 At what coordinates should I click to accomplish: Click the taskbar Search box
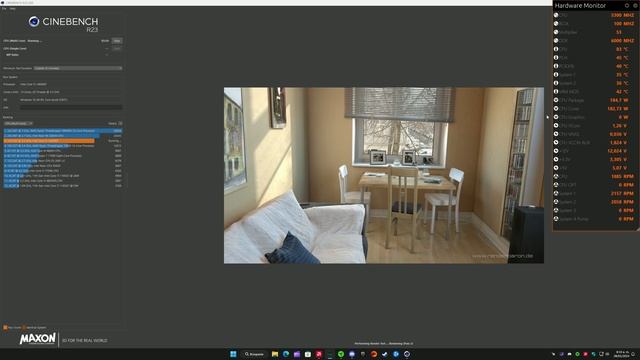pyautogui.click(x=254, y=354)
